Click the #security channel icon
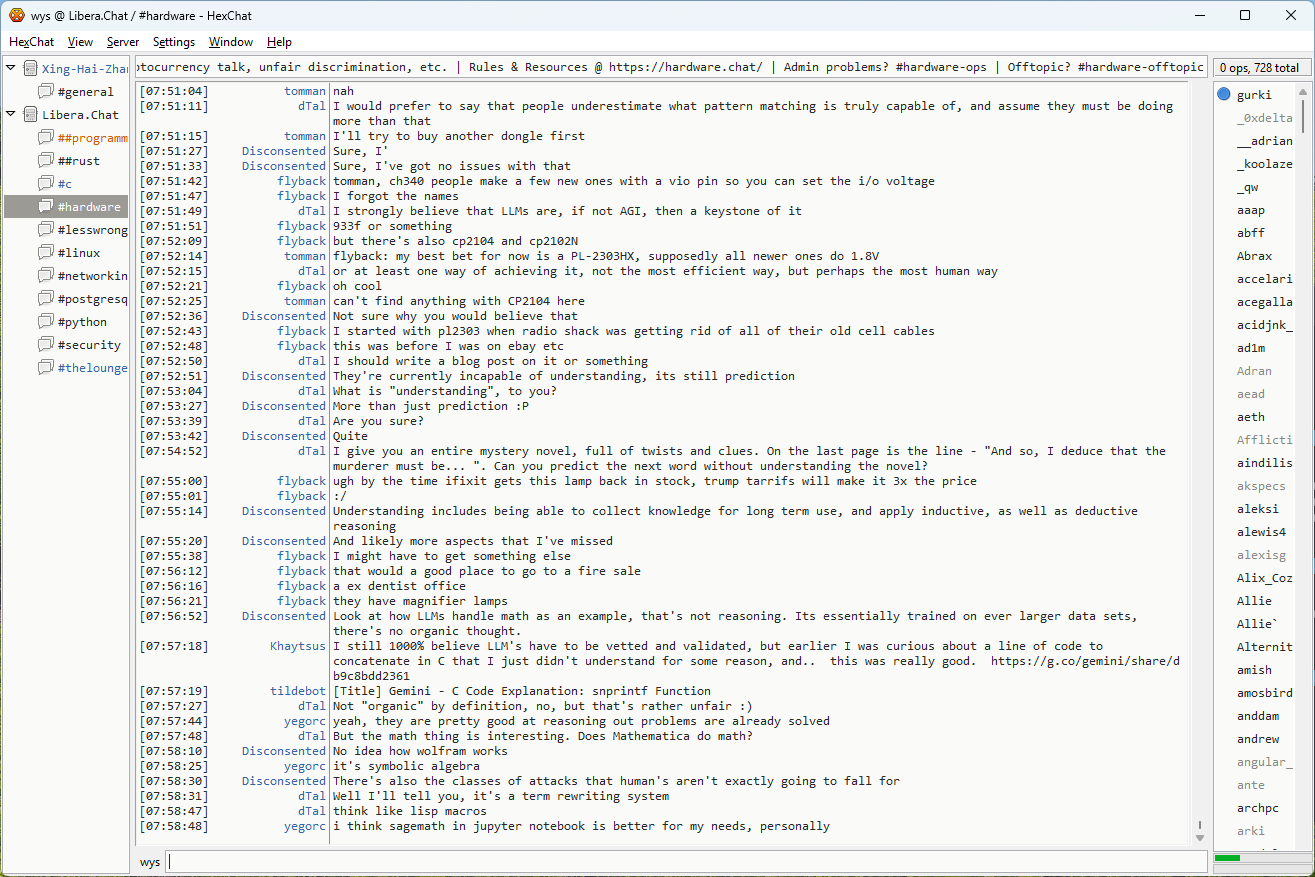The image size is (1315, 877). coord(46,345)
